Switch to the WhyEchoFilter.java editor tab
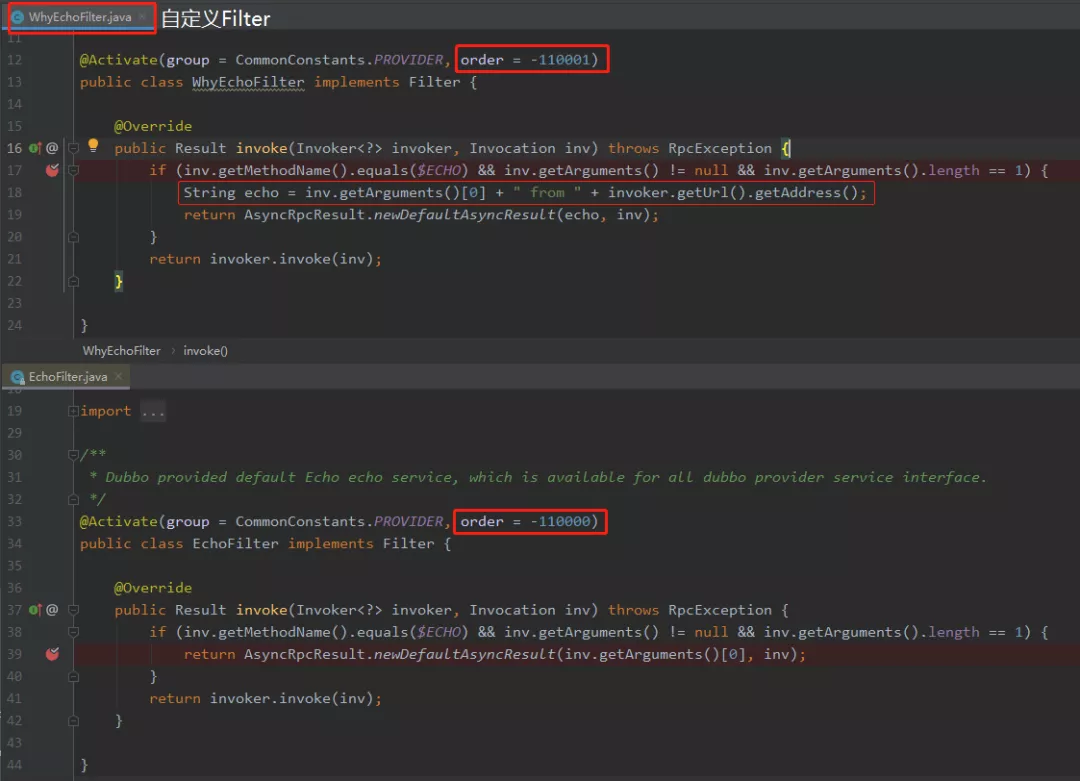The width and height of the screenshot is (1080, 781). pyautogui.click(x=80, y=17)
